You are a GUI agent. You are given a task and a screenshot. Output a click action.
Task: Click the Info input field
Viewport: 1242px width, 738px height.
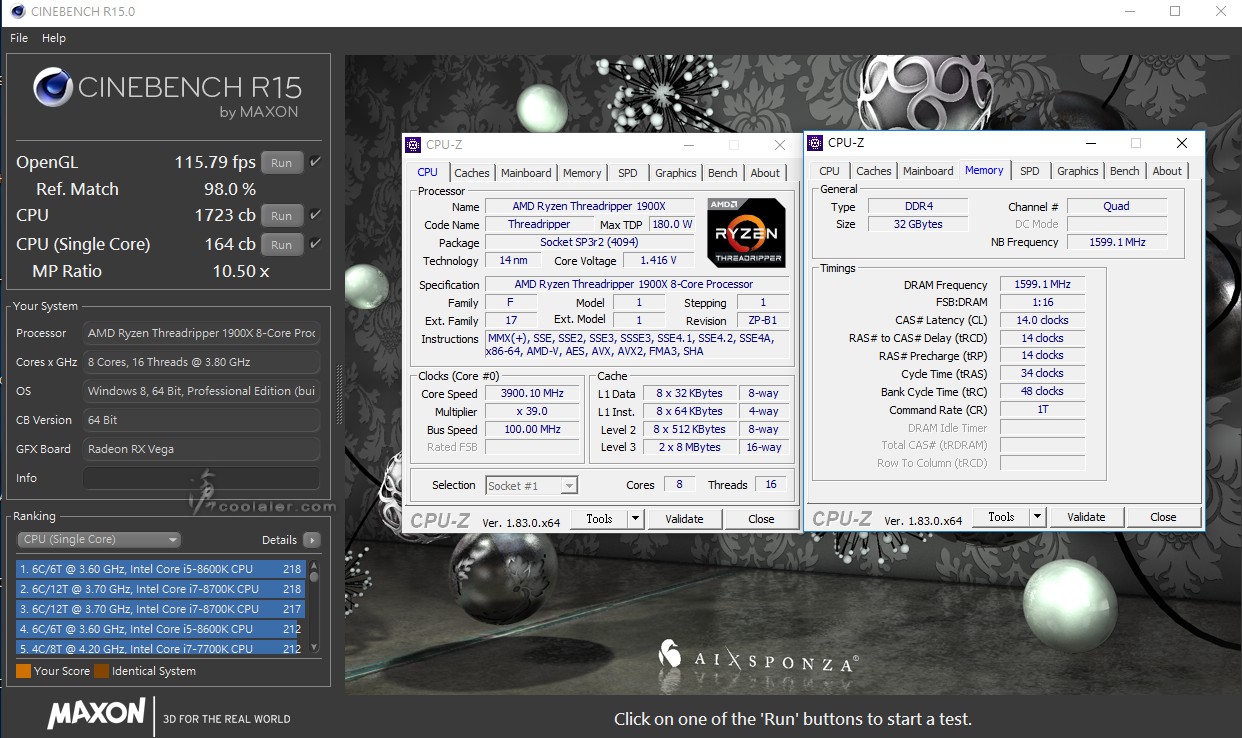click(201, 478)
